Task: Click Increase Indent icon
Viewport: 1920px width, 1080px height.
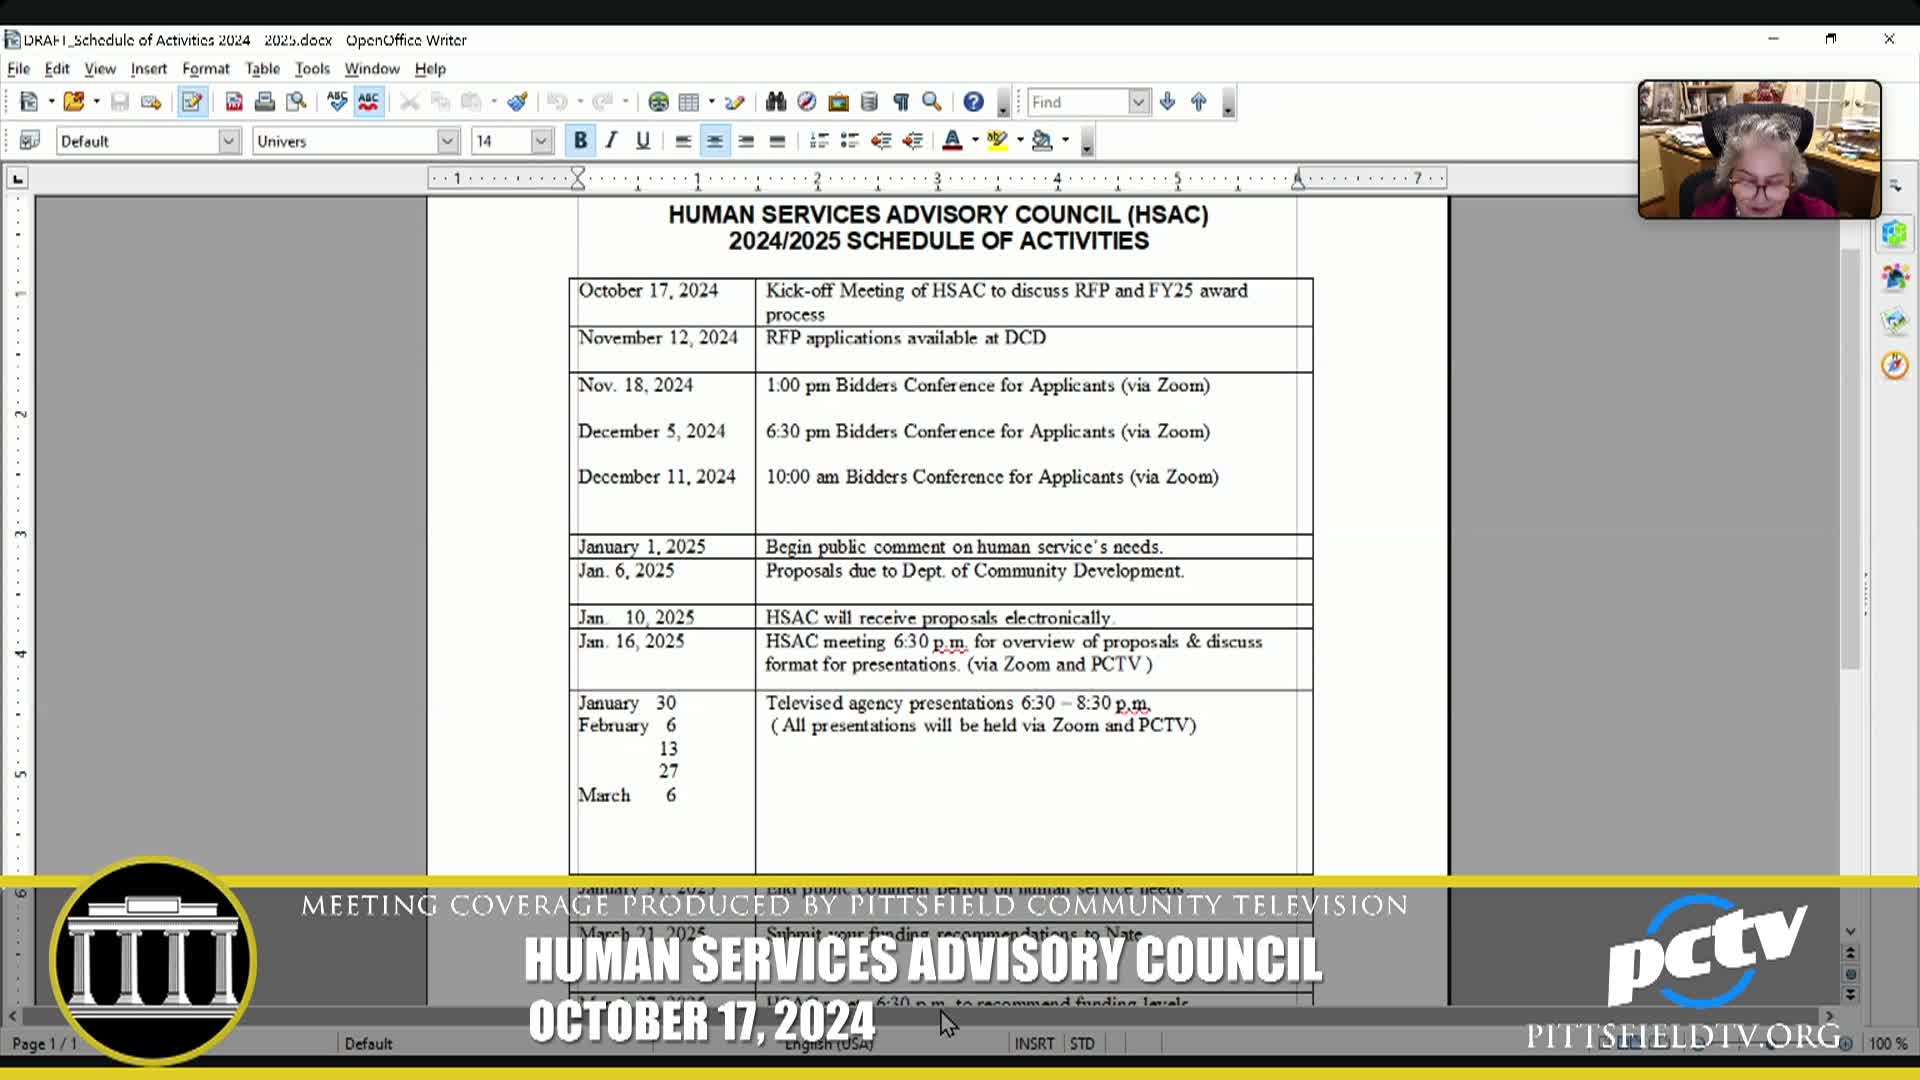Action: pyautogui.click(x=912, y=141)
